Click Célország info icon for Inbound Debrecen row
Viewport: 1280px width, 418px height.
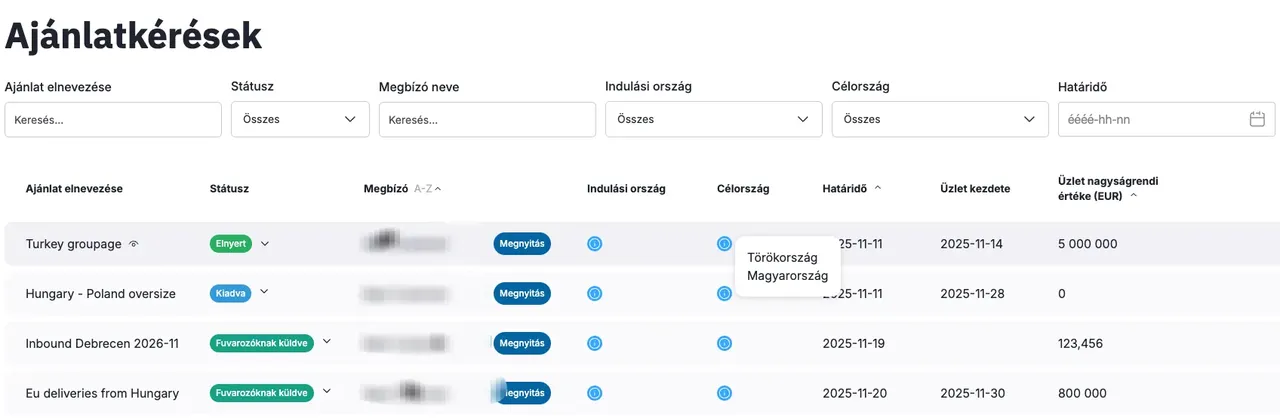click(x=724, y=343)
